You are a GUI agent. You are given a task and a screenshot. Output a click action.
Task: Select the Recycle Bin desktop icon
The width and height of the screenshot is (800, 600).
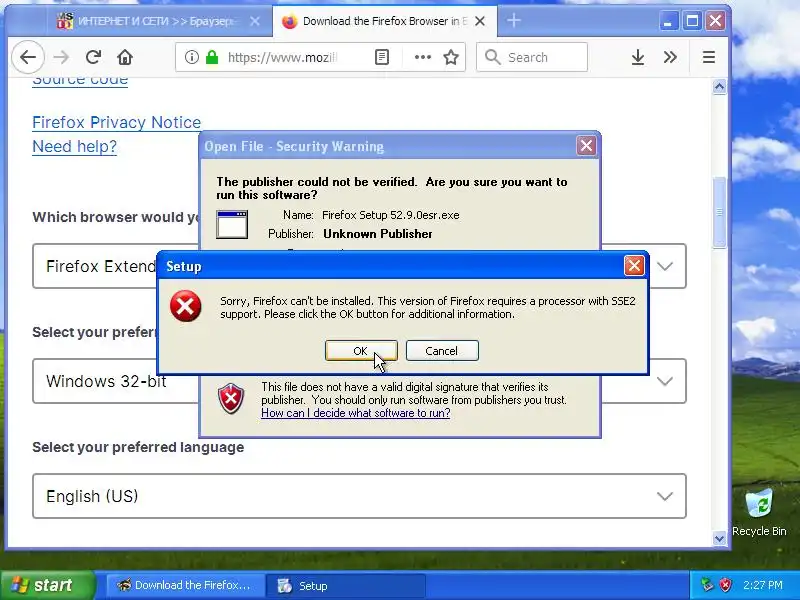pyautogui.click(x=759, y=512)
